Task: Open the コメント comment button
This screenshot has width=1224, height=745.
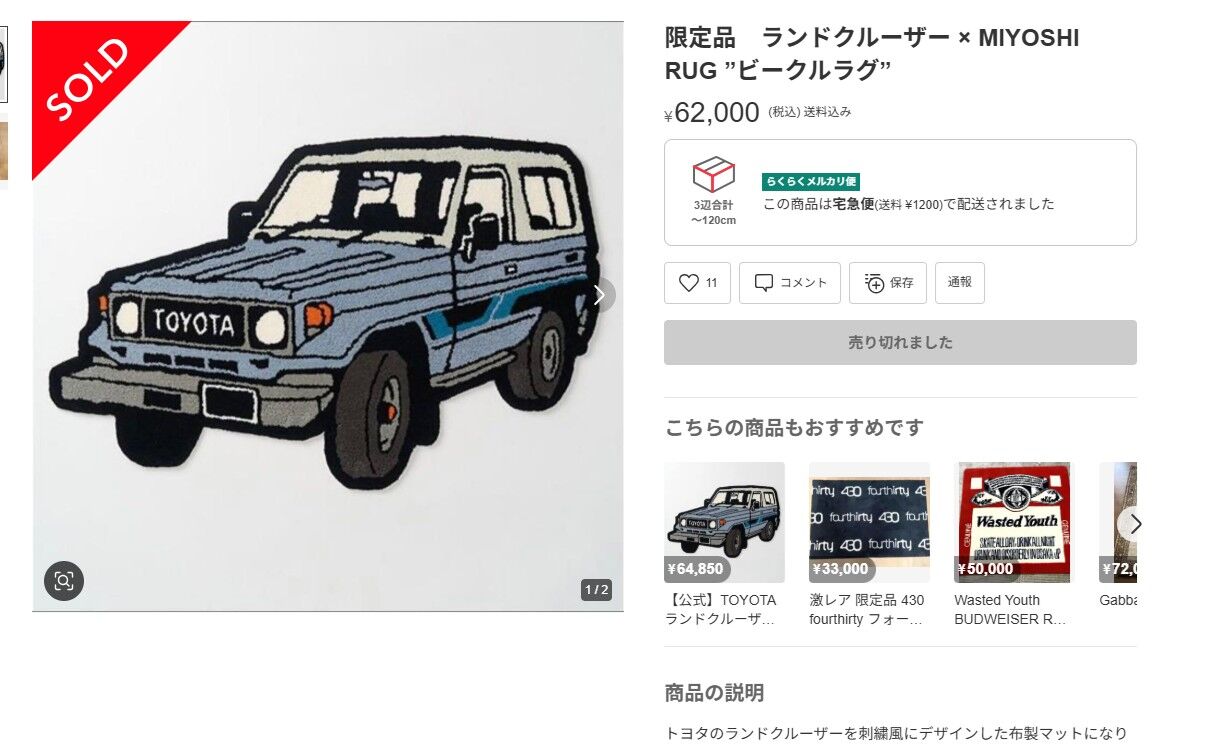Action: click(790, 283)
